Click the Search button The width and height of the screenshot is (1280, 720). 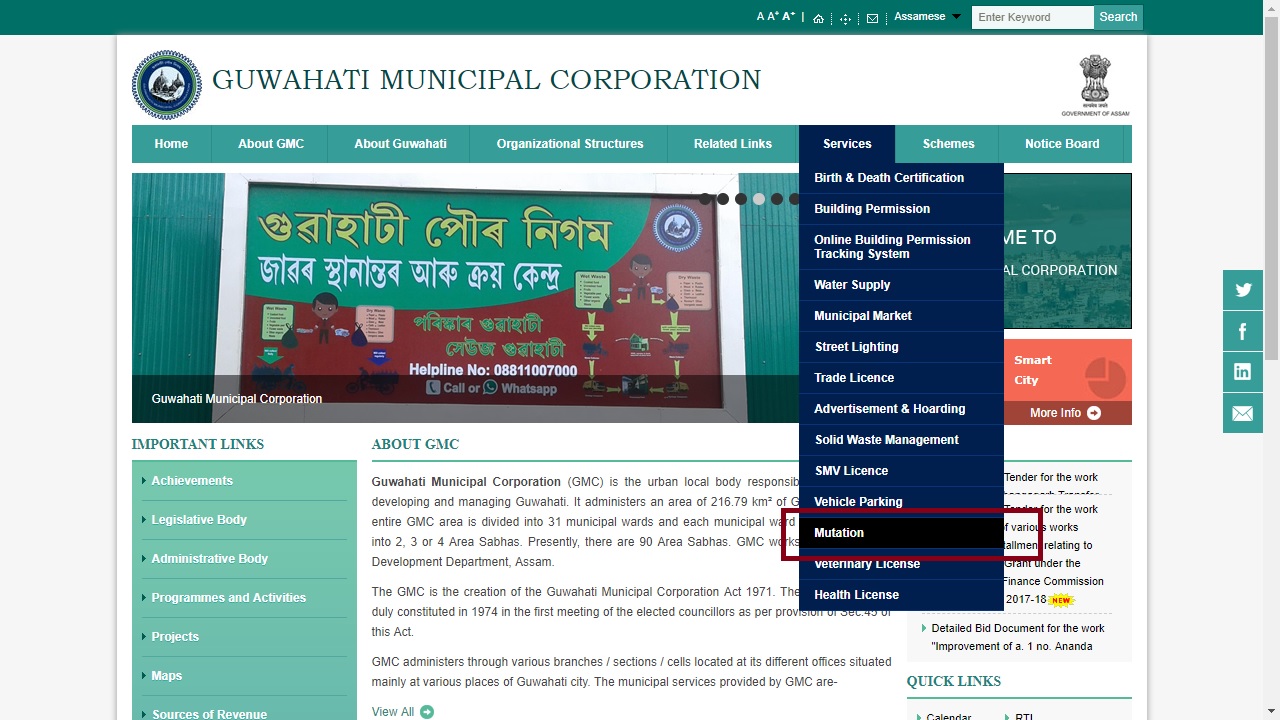[x=1117, y=17]
